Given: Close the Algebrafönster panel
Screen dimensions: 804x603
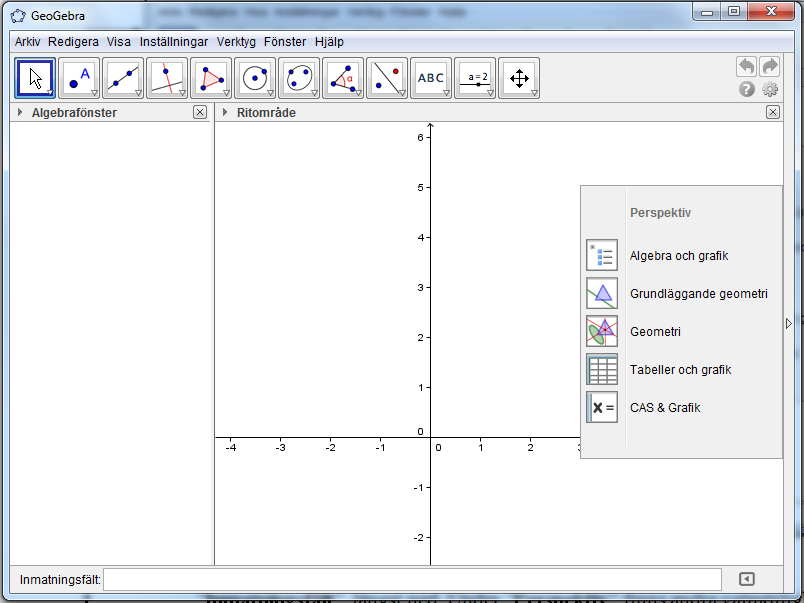Looking at the screenshot, I should click(200, 112).
